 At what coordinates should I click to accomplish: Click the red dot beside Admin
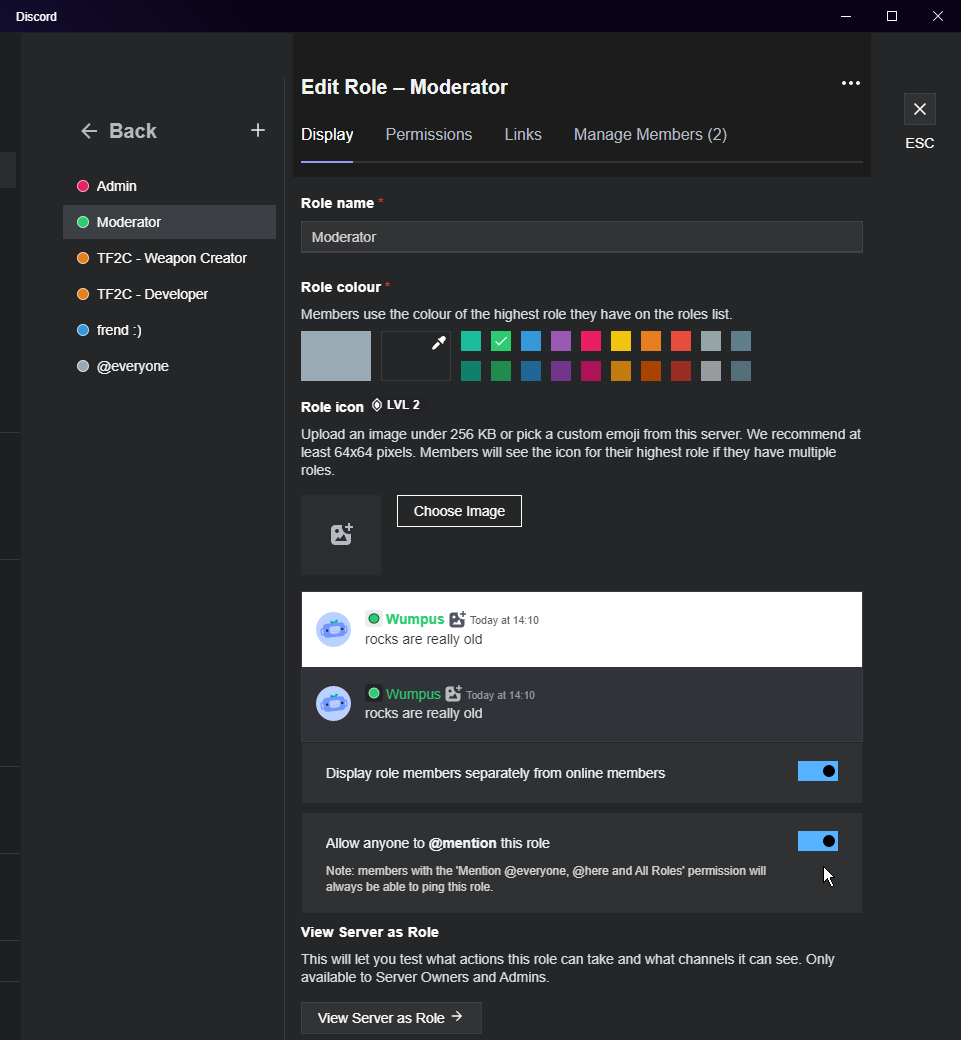click(83, 186)
